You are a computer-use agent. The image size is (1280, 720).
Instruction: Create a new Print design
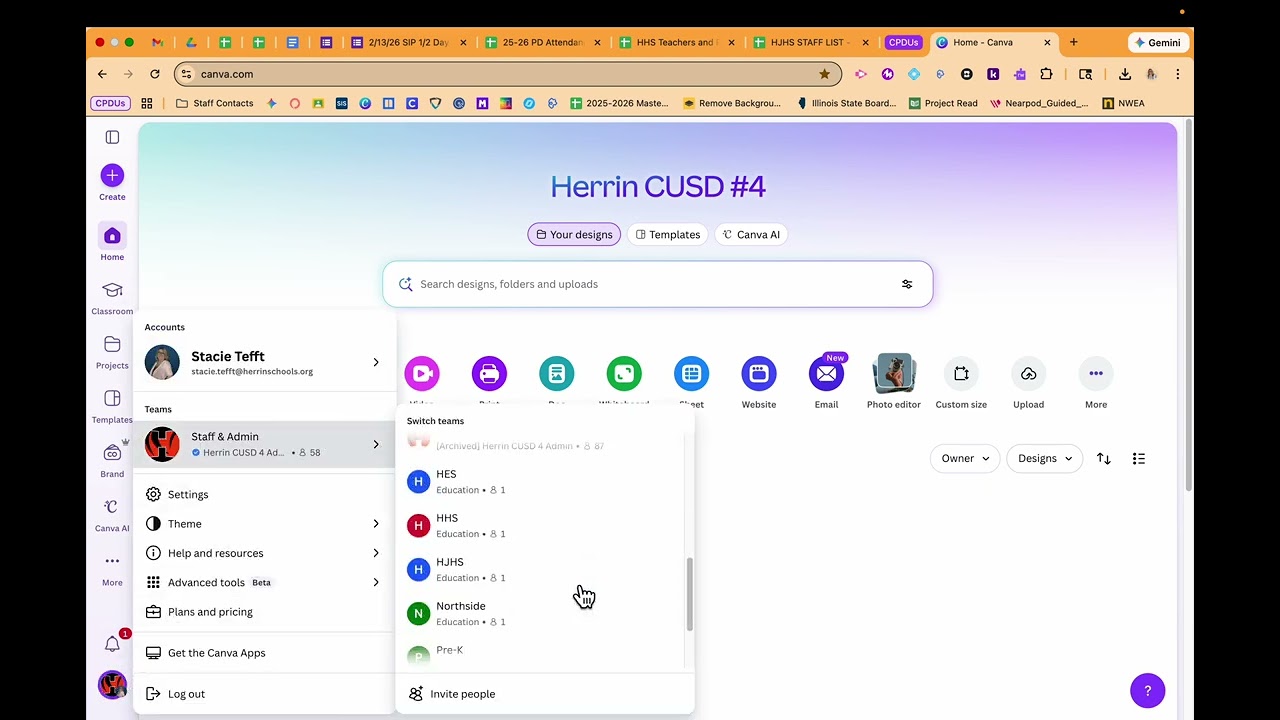point(489,374)
